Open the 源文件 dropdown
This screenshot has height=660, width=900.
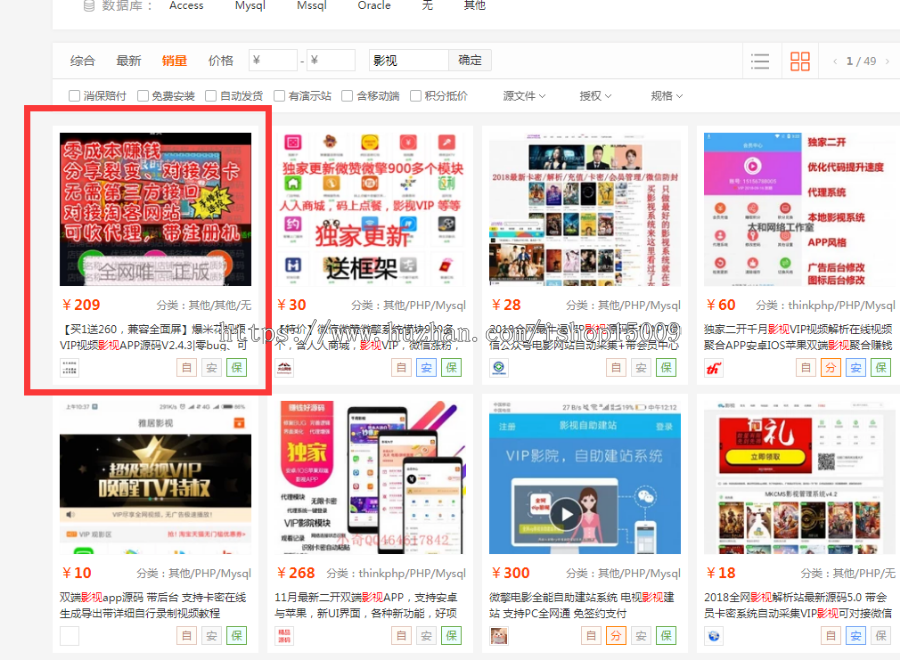pyautogui.click(x=524, y=95)
